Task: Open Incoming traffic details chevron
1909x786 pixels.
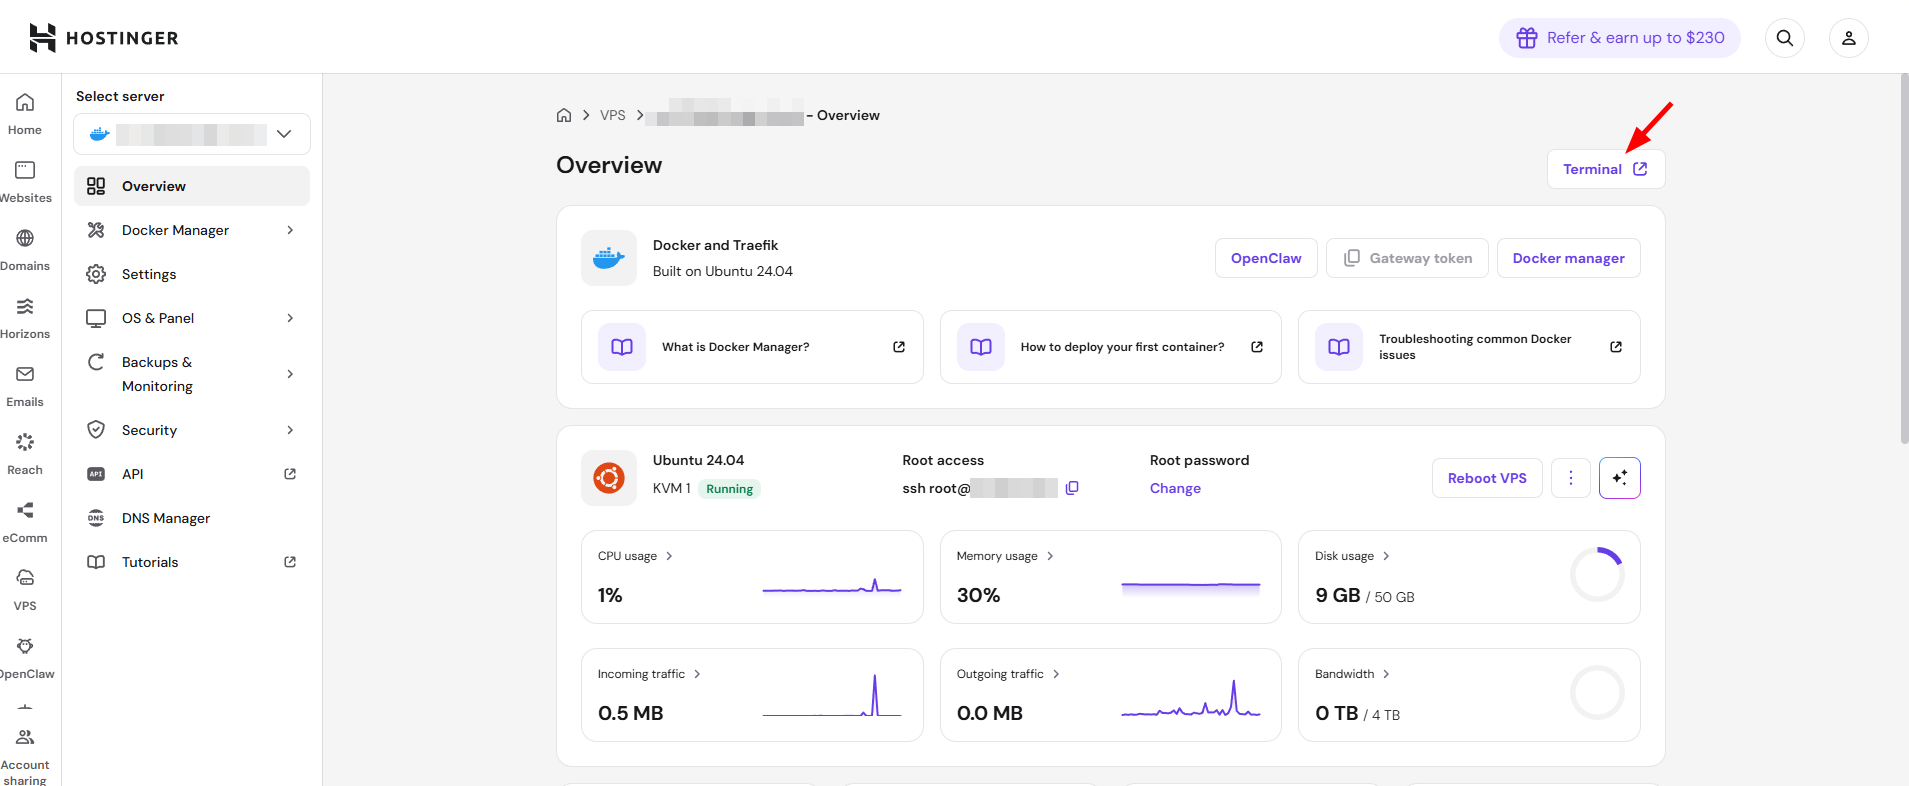Action: pyautogui.click(x=697, y=674)
